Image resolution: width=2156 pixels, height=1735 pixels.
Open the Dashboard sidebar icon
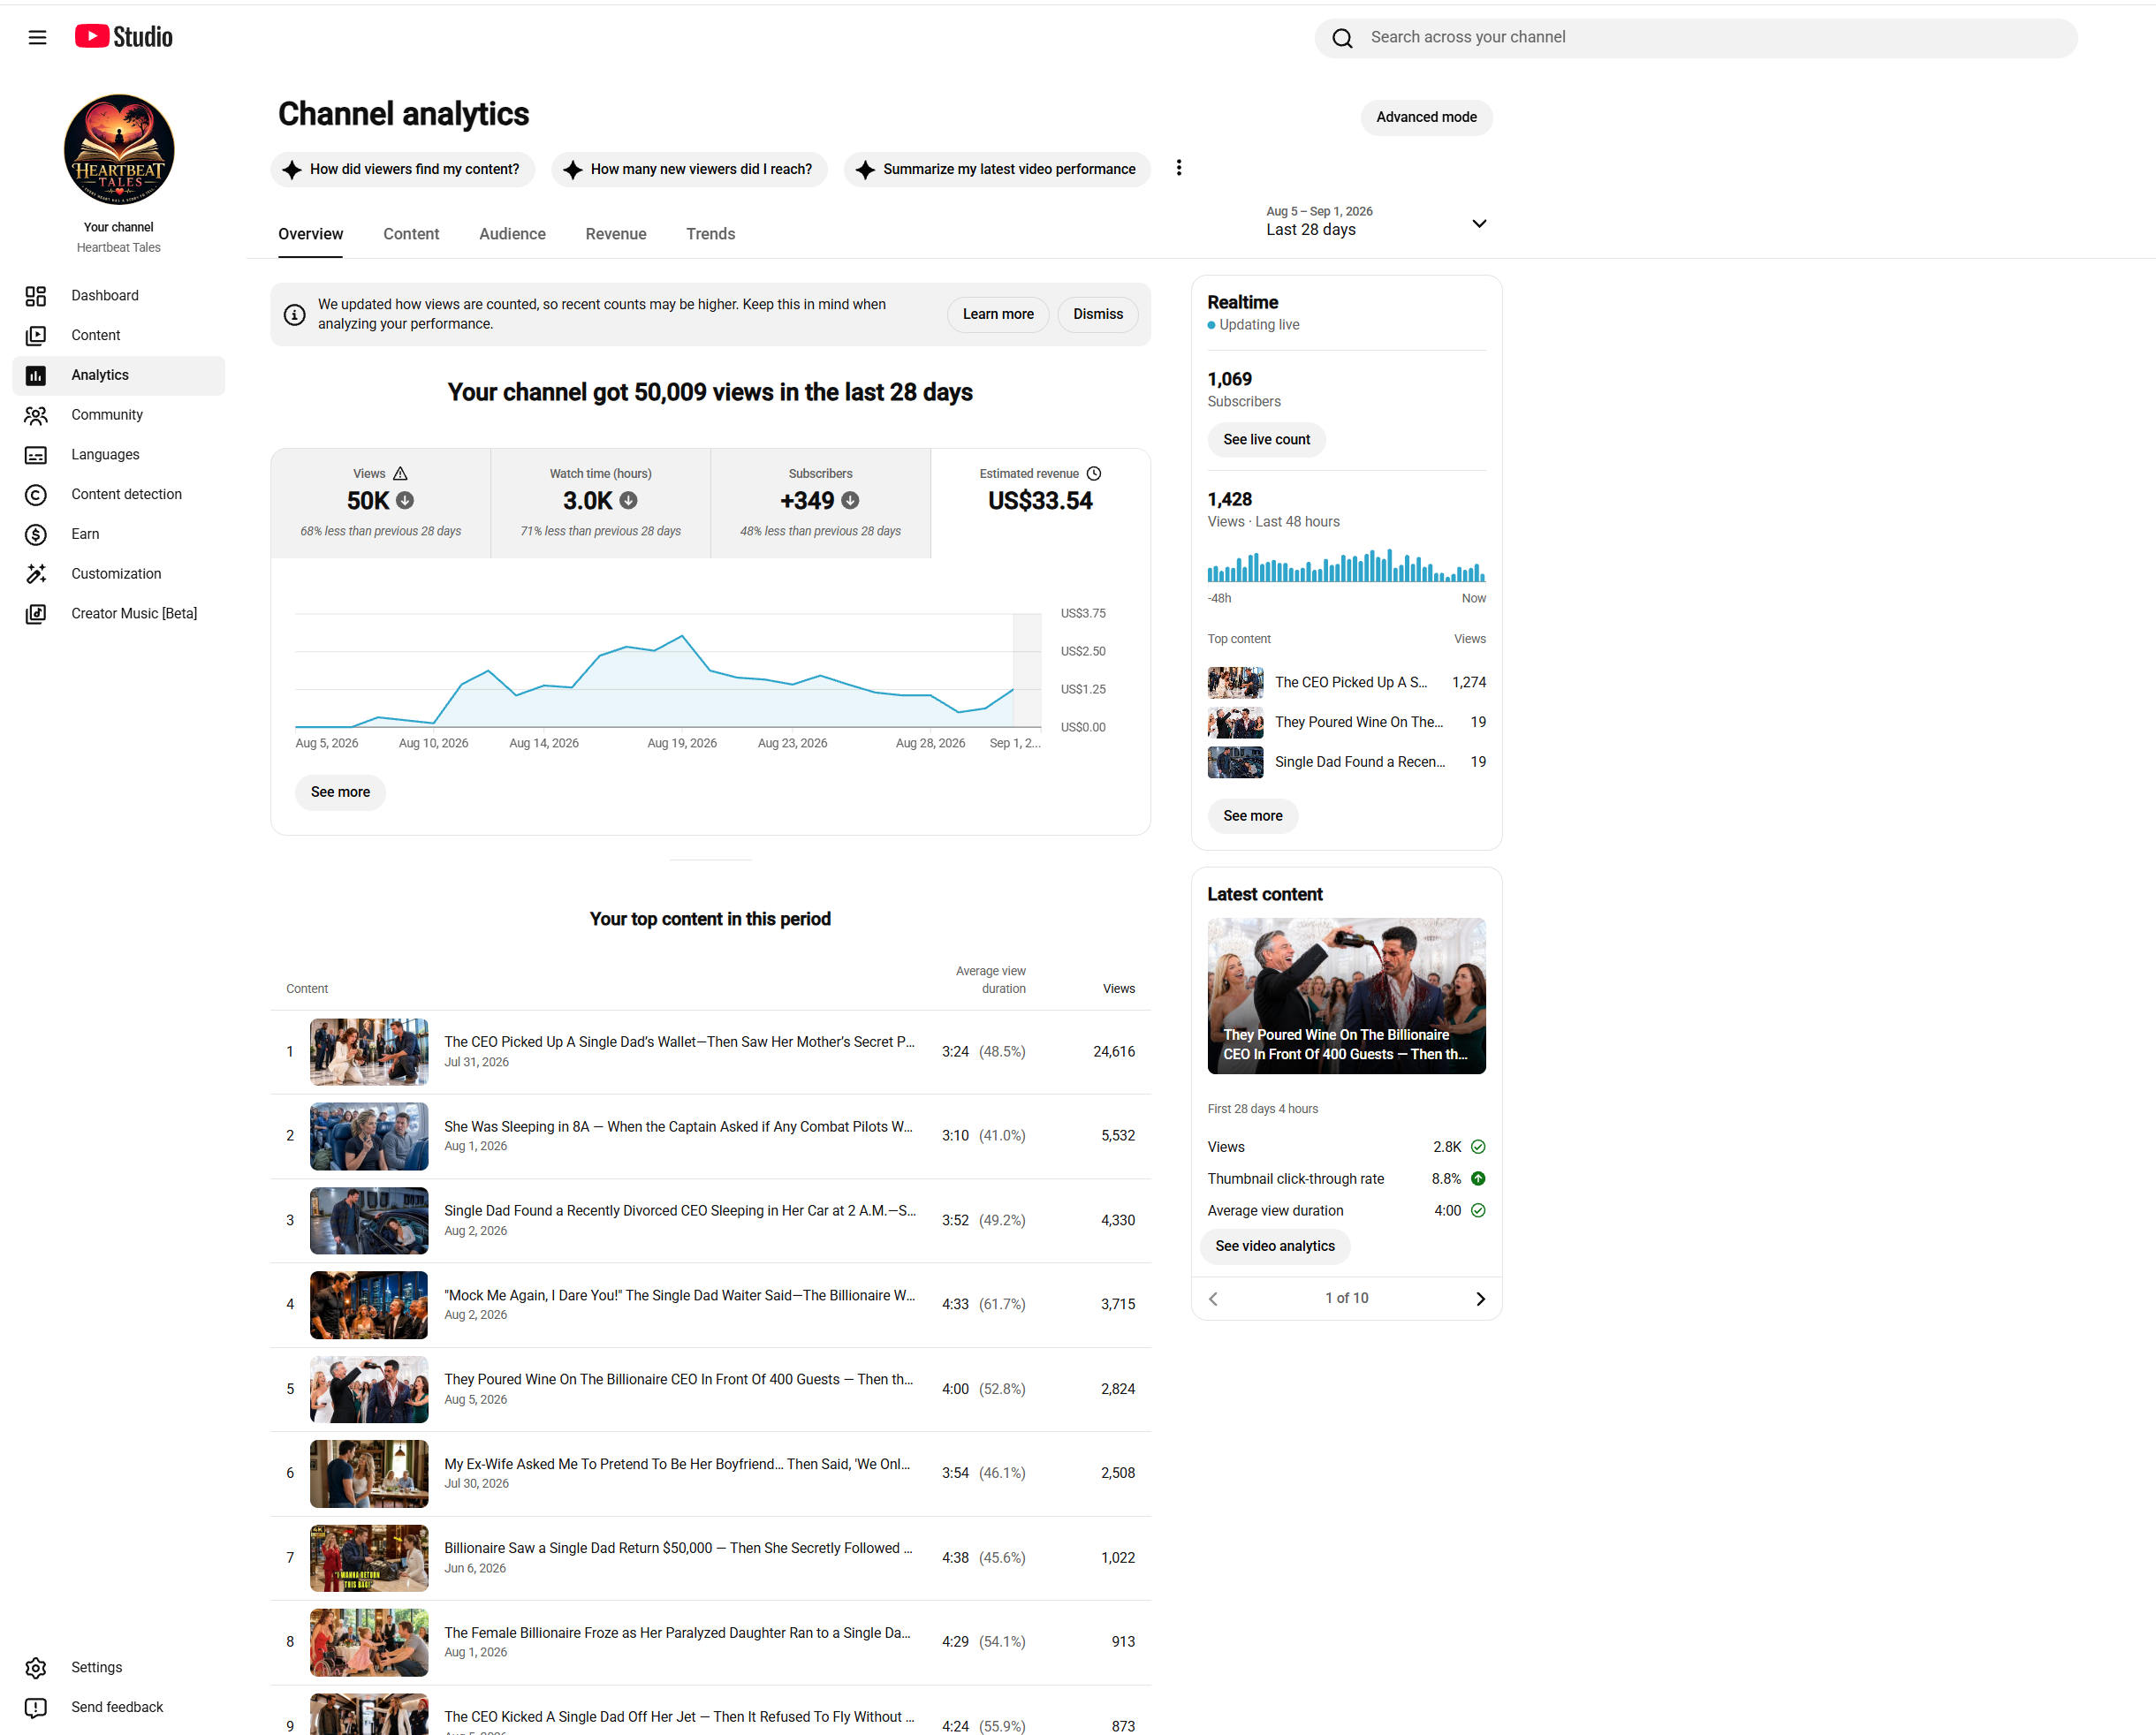coord(36,296)
